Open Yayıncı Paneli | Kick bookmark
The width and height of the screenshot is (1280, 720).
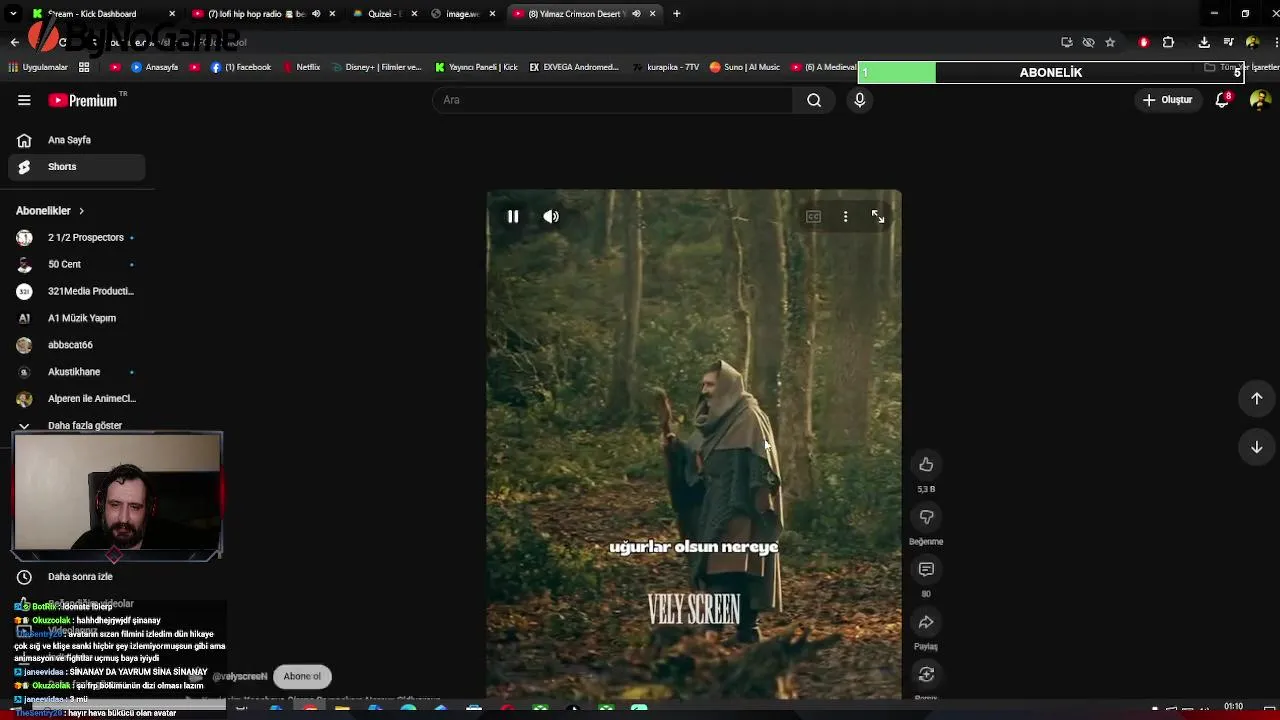tap(476, 67)
